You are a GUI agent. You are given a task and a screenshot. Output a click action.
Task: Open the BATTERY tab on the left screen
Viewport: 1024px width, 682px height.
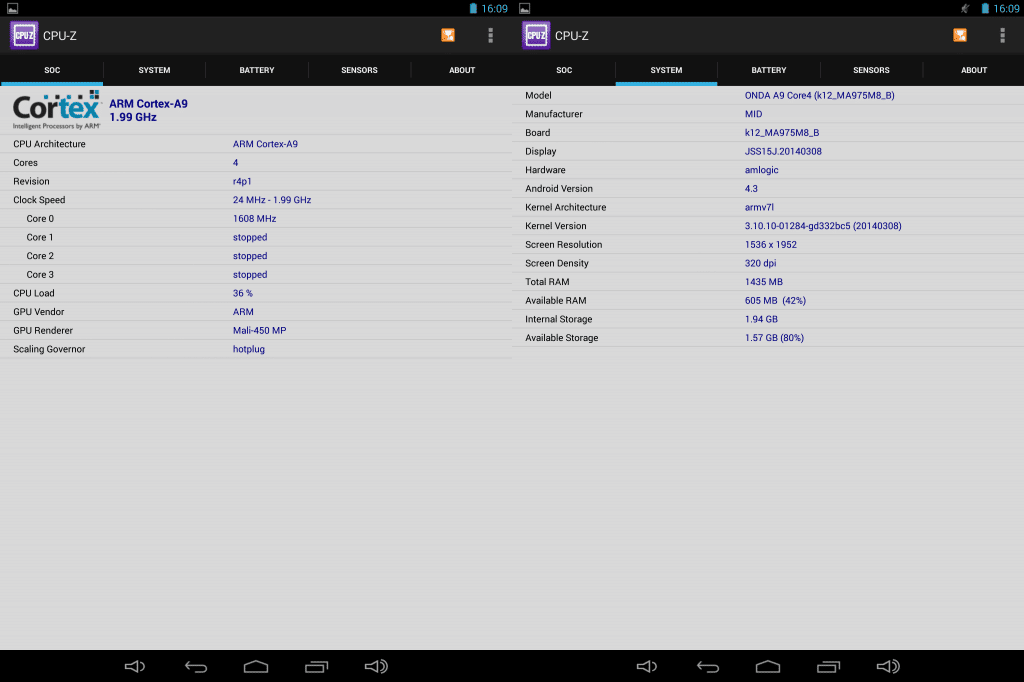[257, 70]
